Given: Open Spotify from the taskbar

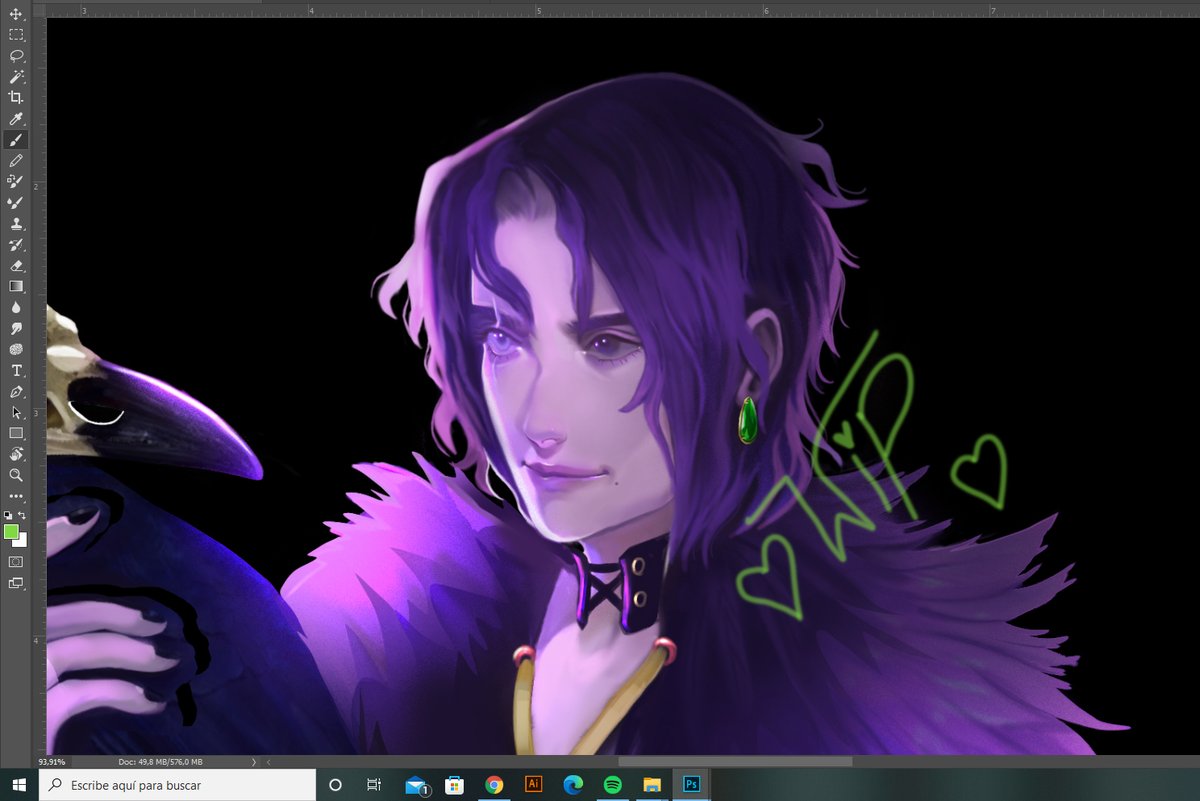Looking at the screenshot, I should click(x=612, y=785).
